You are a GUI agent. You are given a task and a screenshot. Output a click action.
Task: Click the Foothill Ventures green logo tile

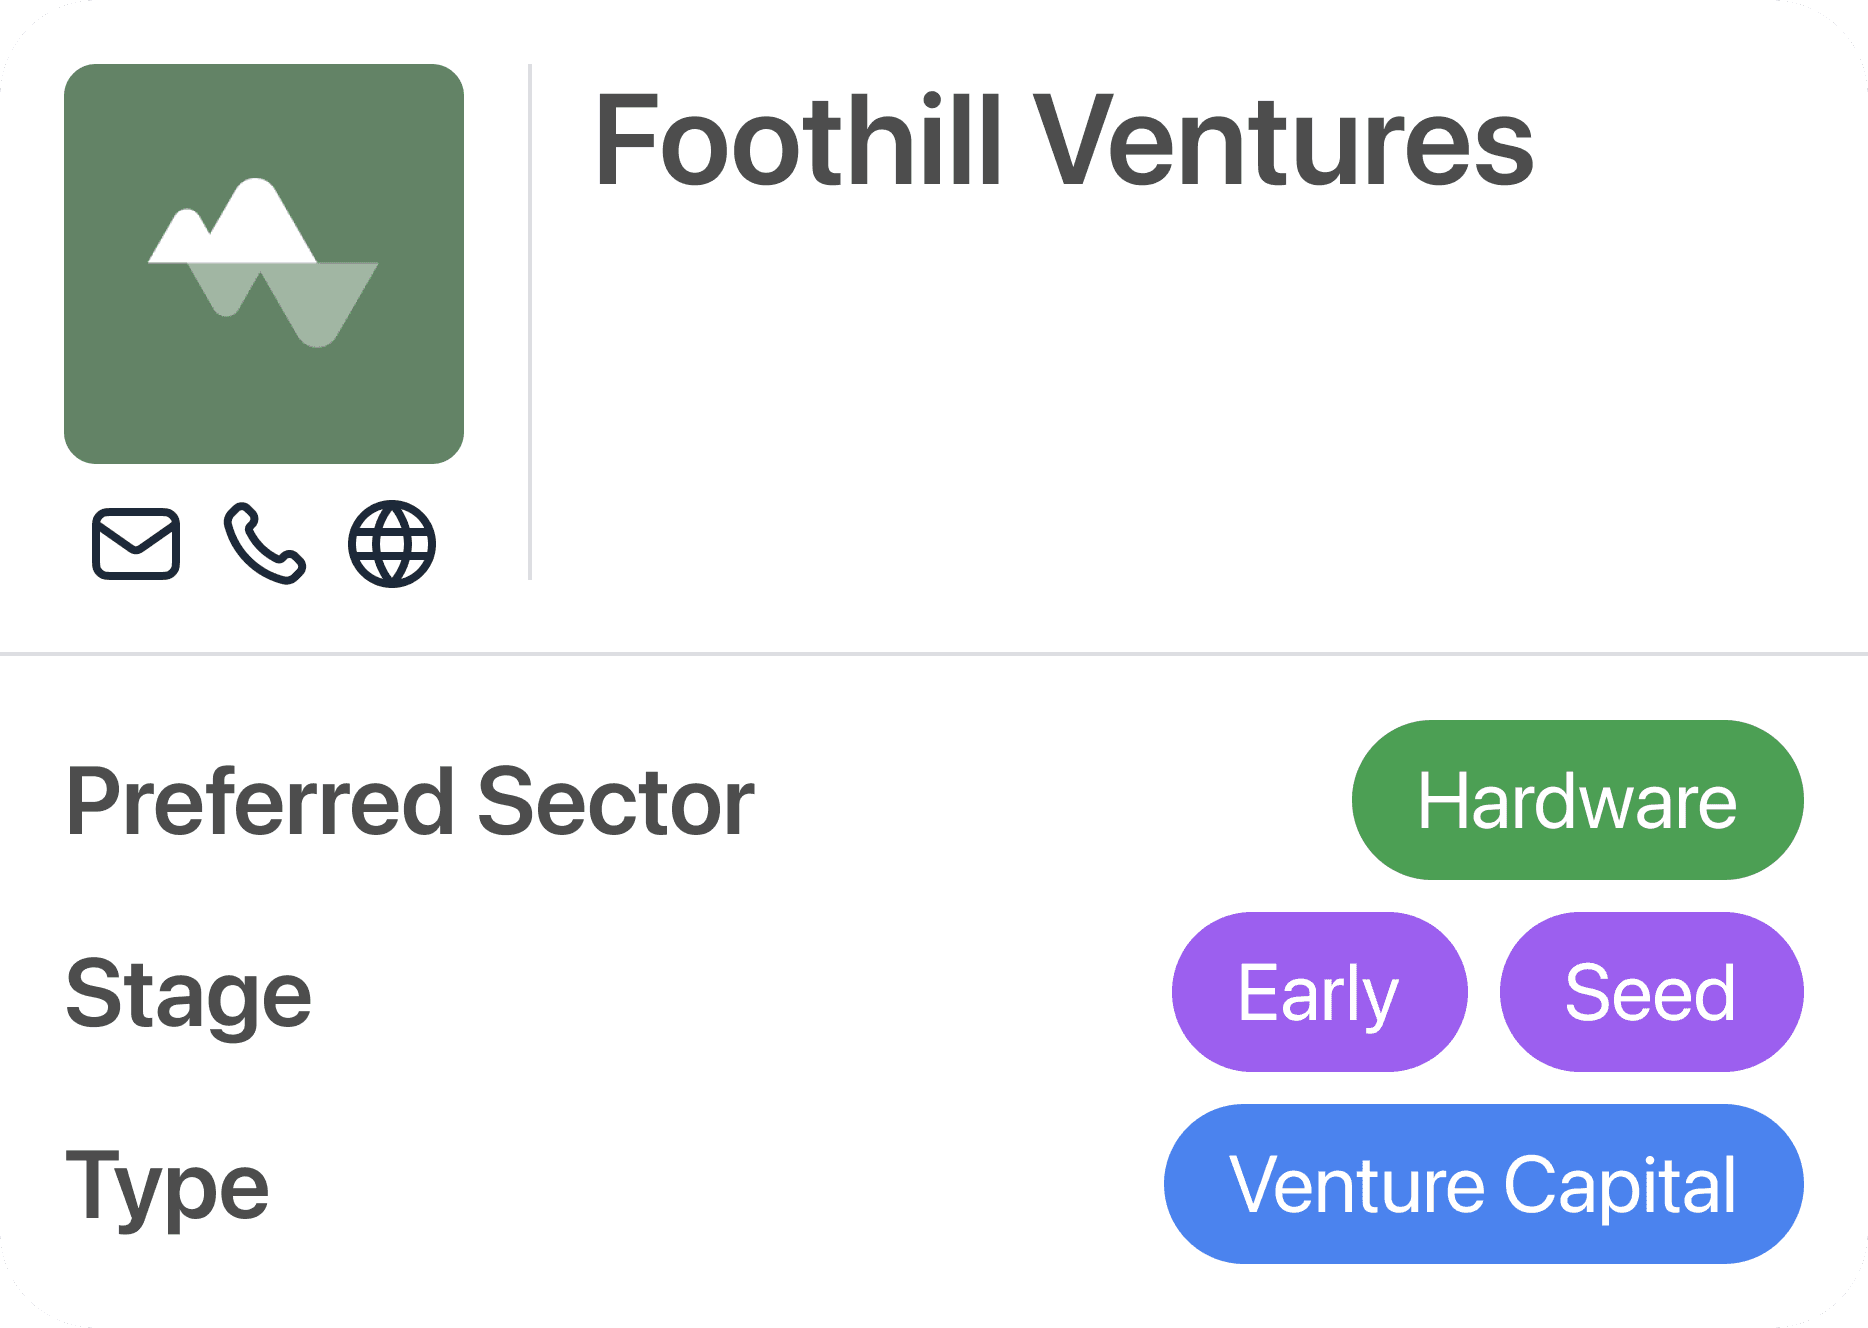pyautogui.click(x=264, y=400)
